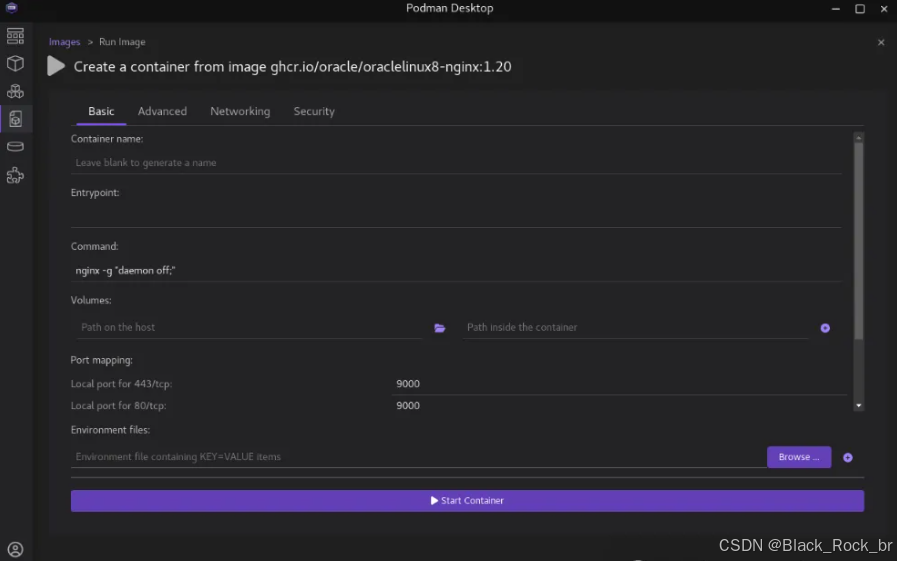
Task: Click the Browse button for environment files
Action: [x=799, y=457]
